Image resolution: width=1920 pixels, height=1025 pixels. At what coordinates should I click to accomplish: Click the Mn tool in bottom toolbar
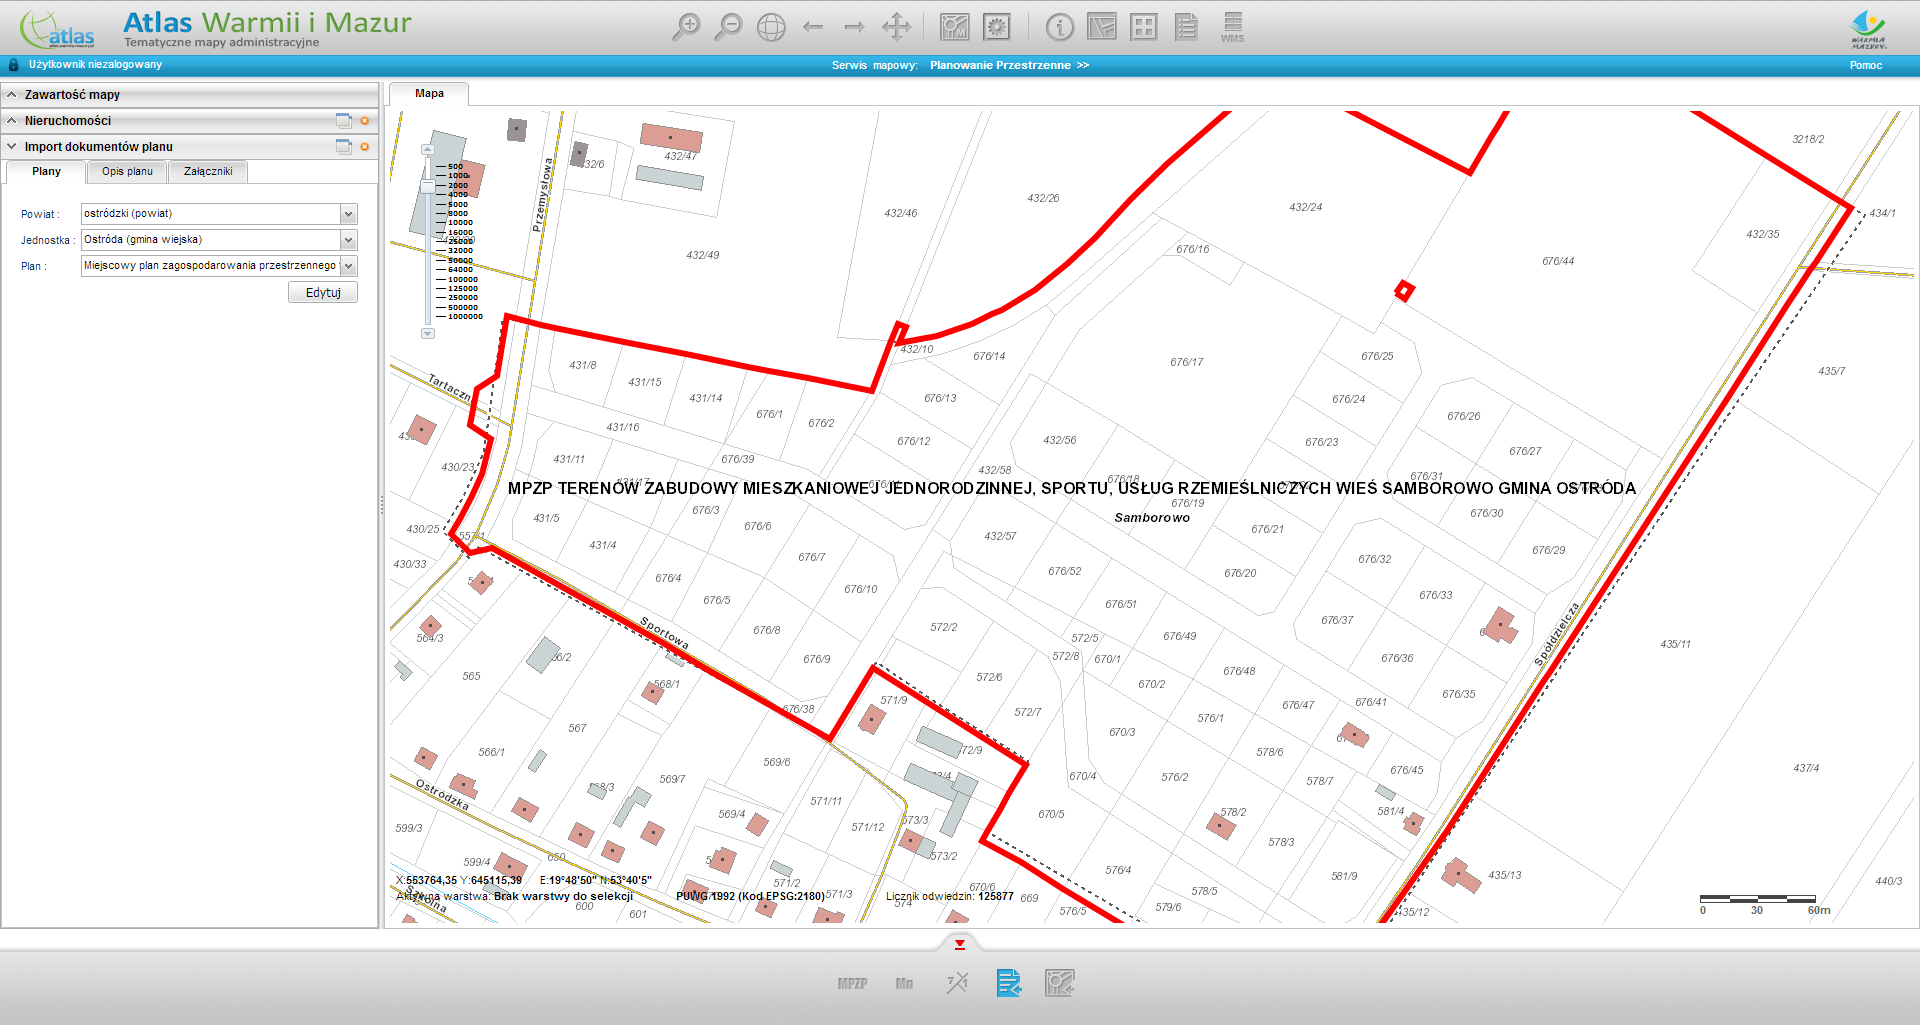904,984
